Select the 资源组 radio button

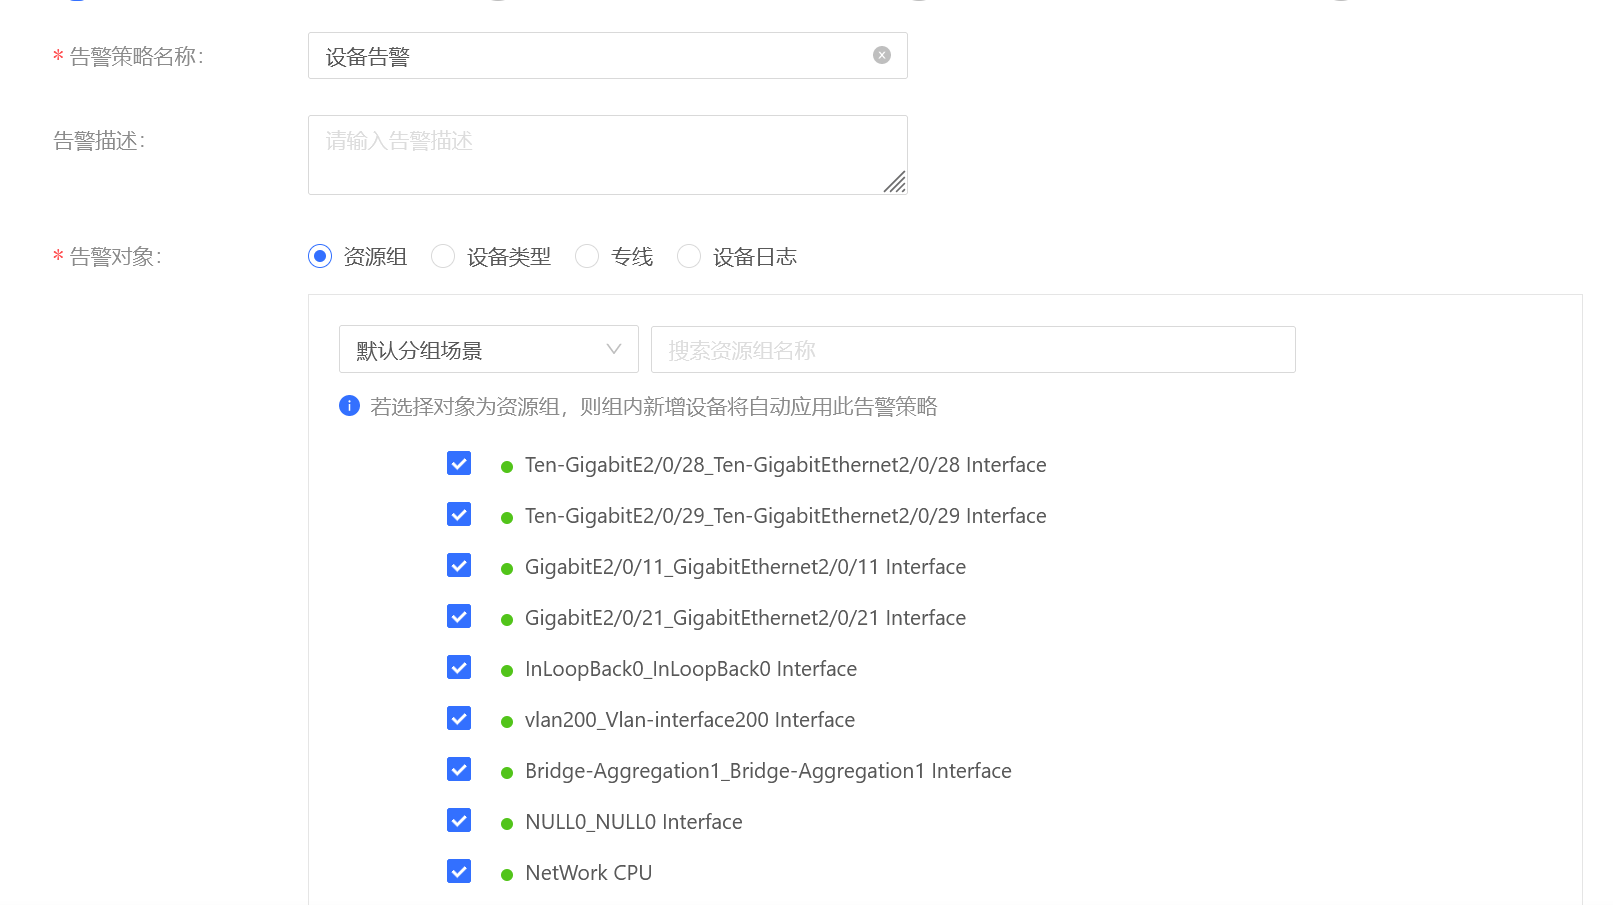click(x=320, y=257)
